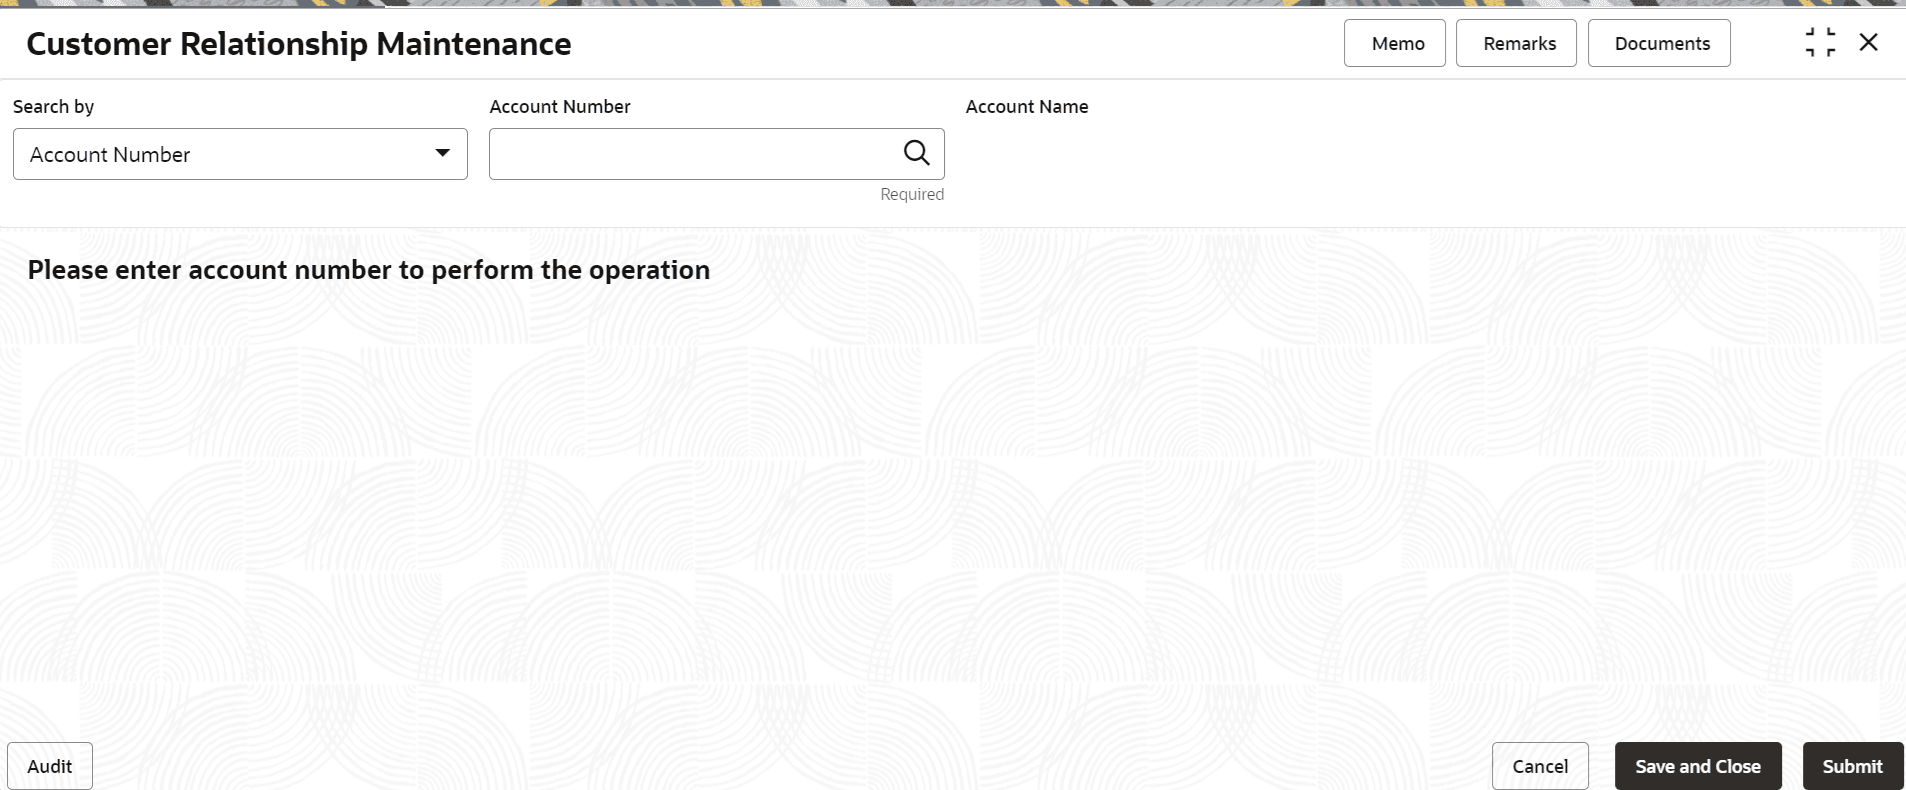Click the 'Search by' label
The height and width of the screenshot is (790, 1906).
click(54, 106)
